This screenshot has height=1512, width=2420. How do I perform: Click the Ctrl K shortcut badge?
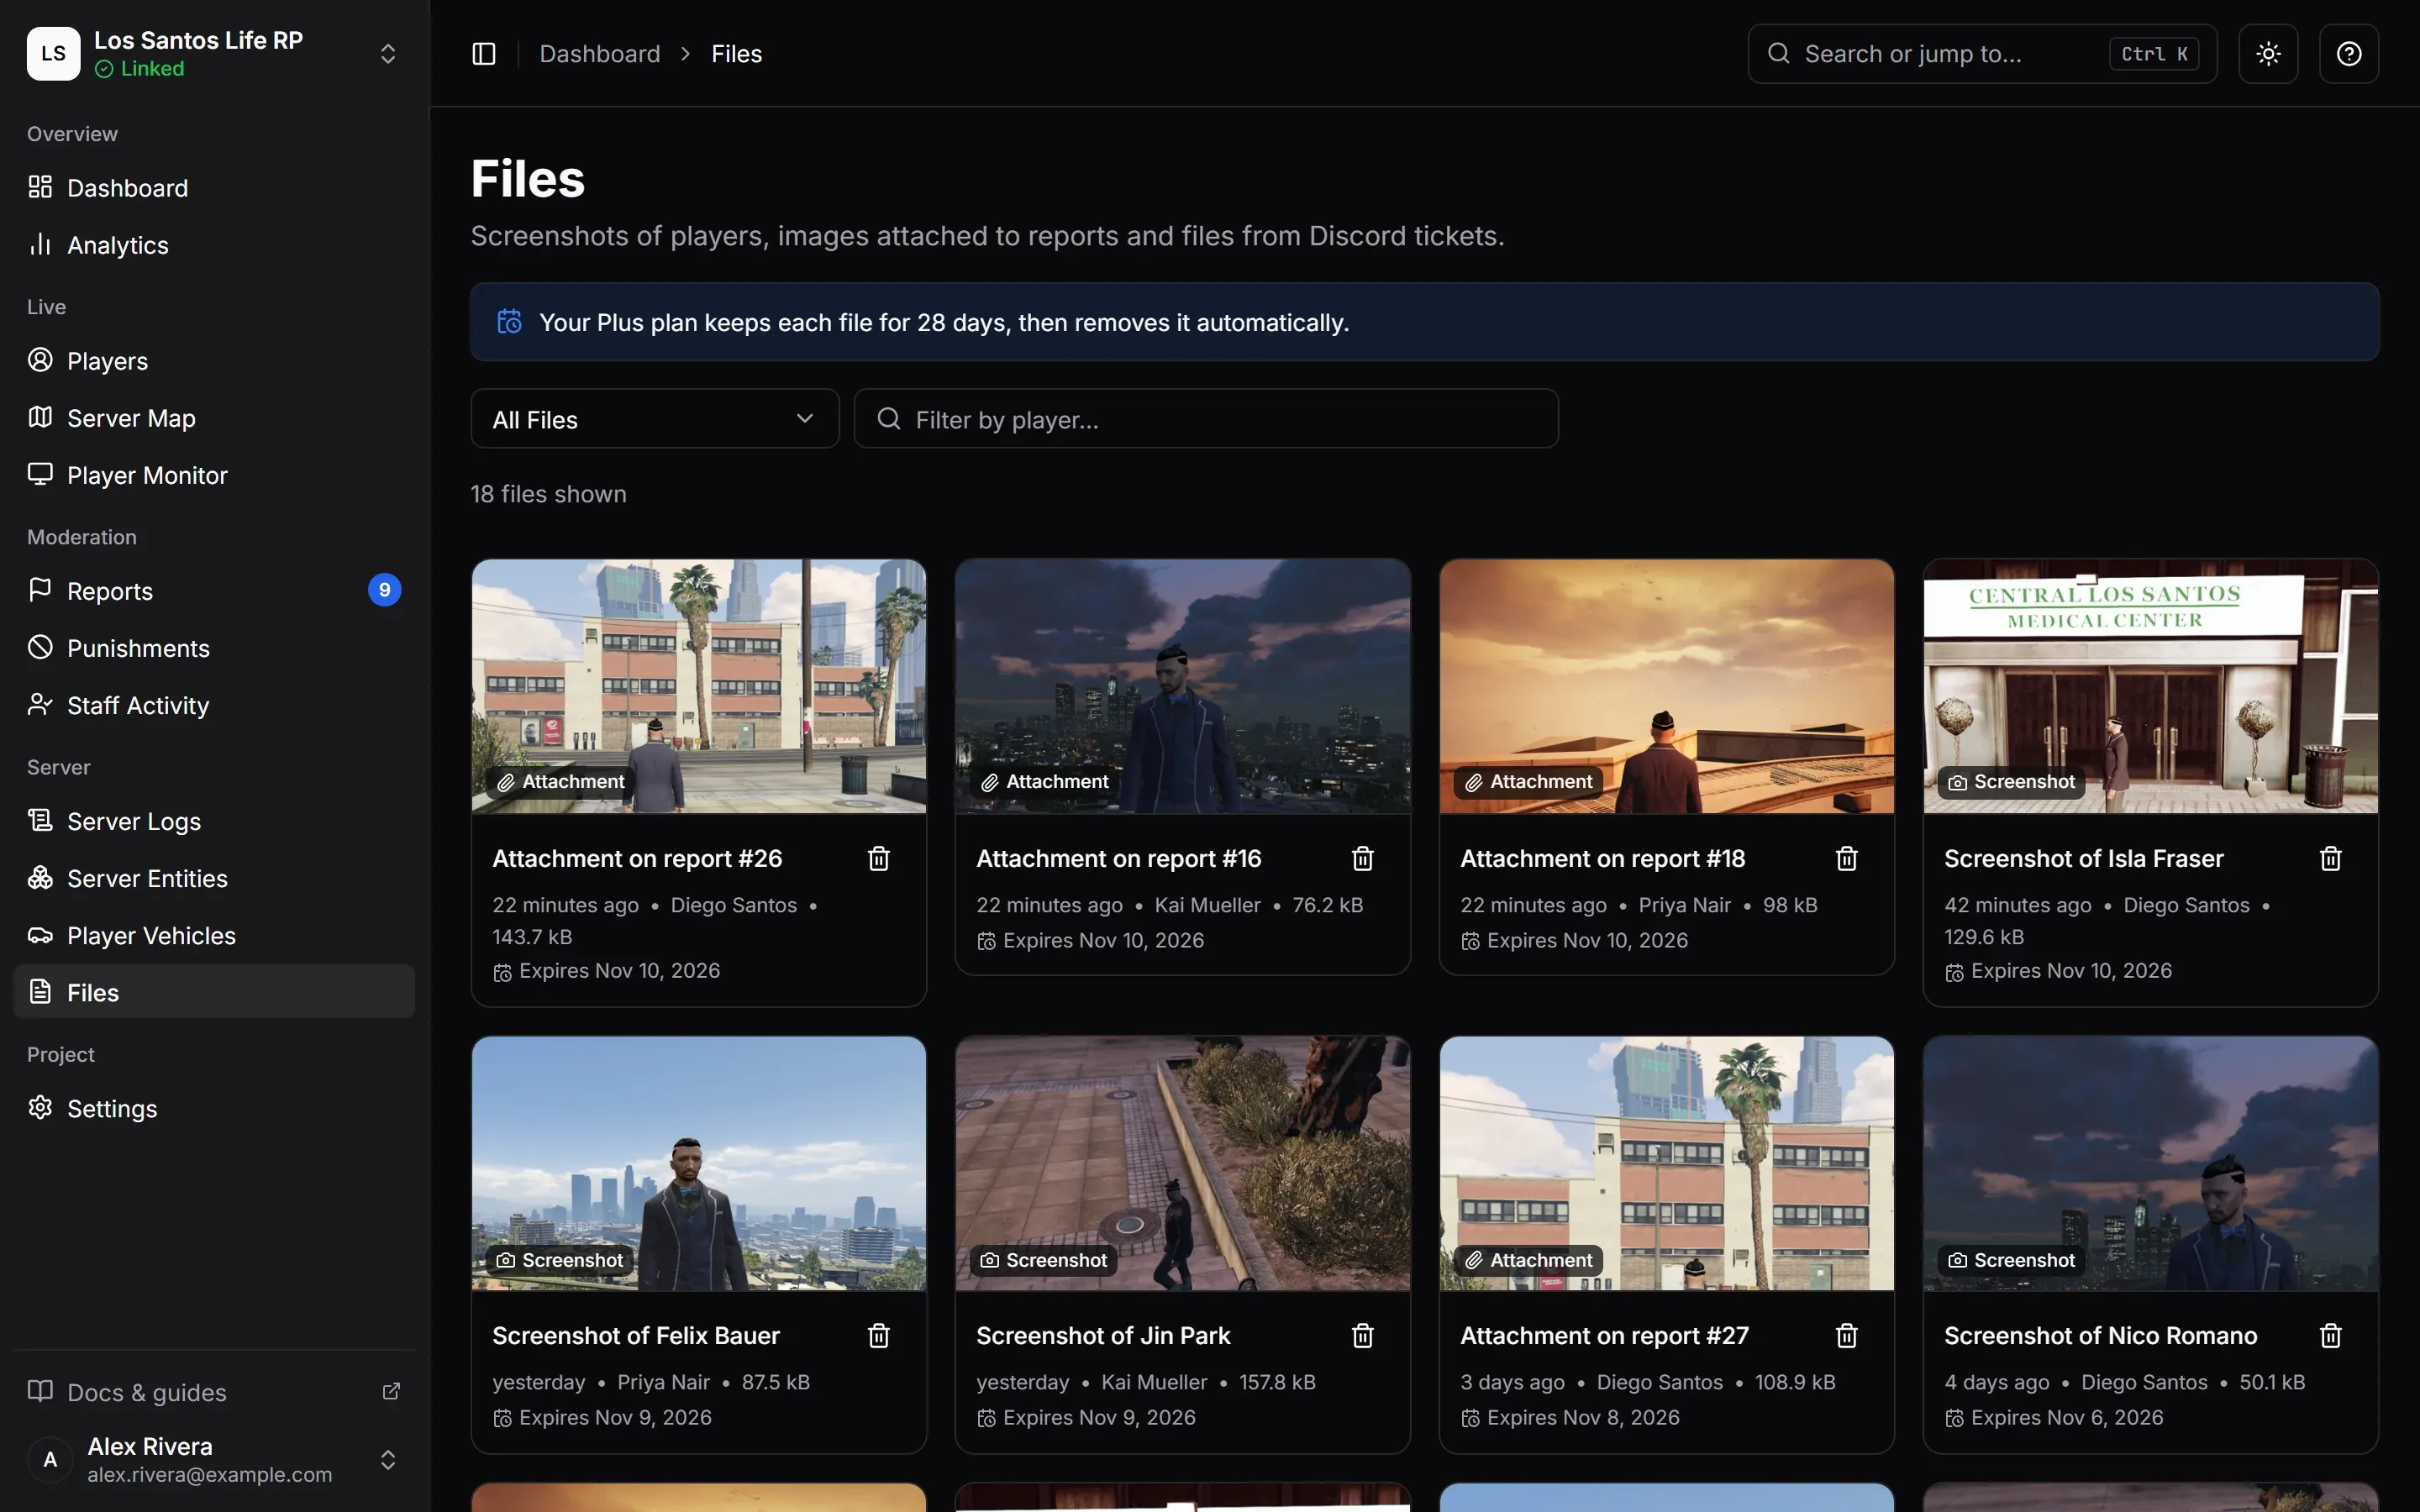[2154, 54]
